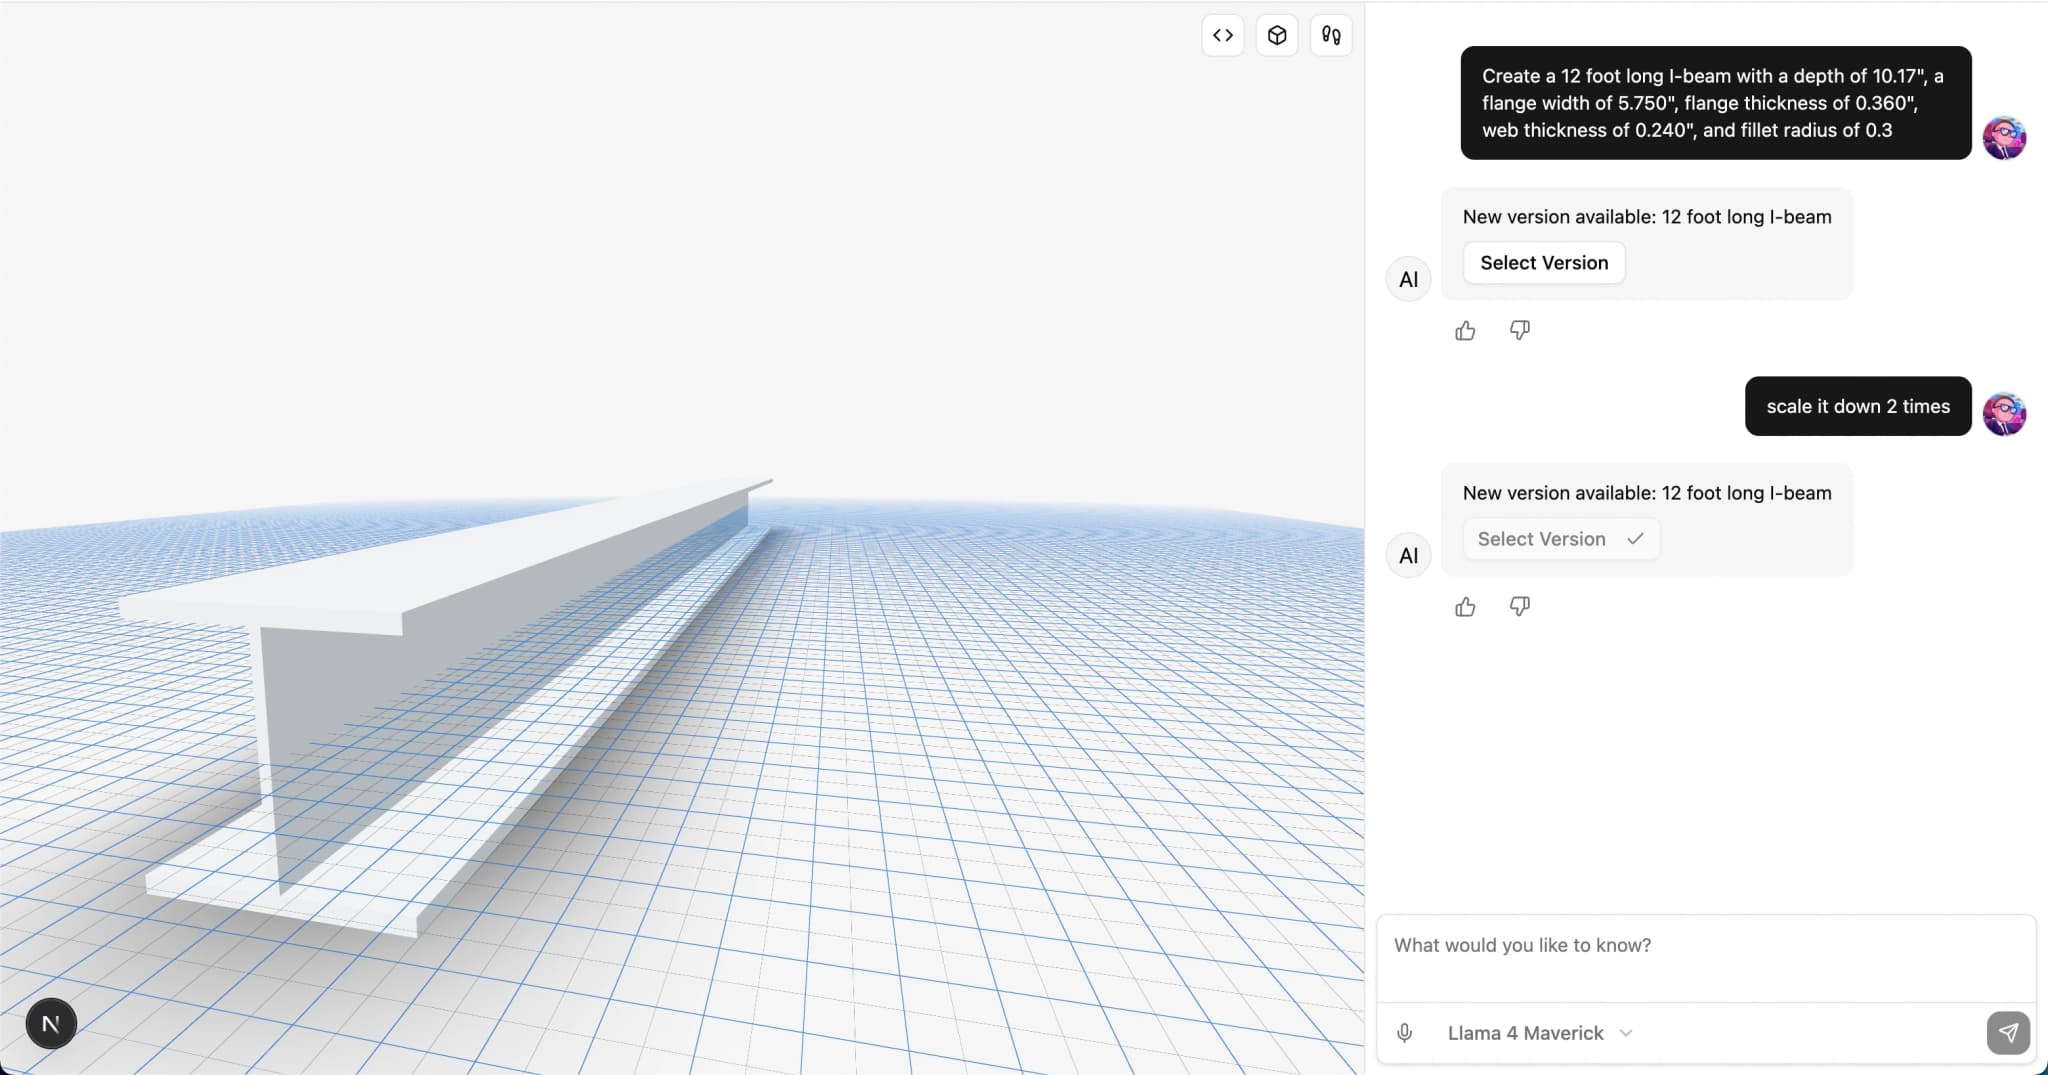This screenshot has width=2048, height=1075.
Task: Click the chat input field
Action: coord(1700,944)
